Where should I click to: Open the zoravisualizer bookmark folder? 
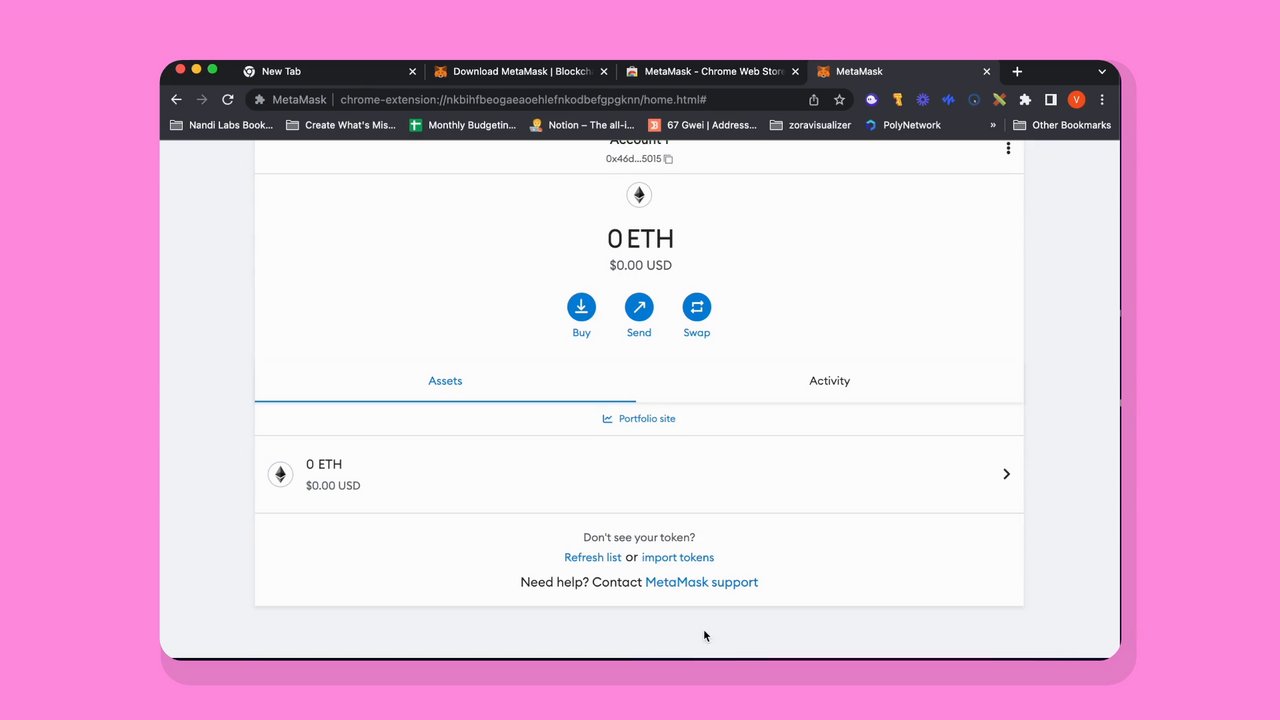point(810,125)
